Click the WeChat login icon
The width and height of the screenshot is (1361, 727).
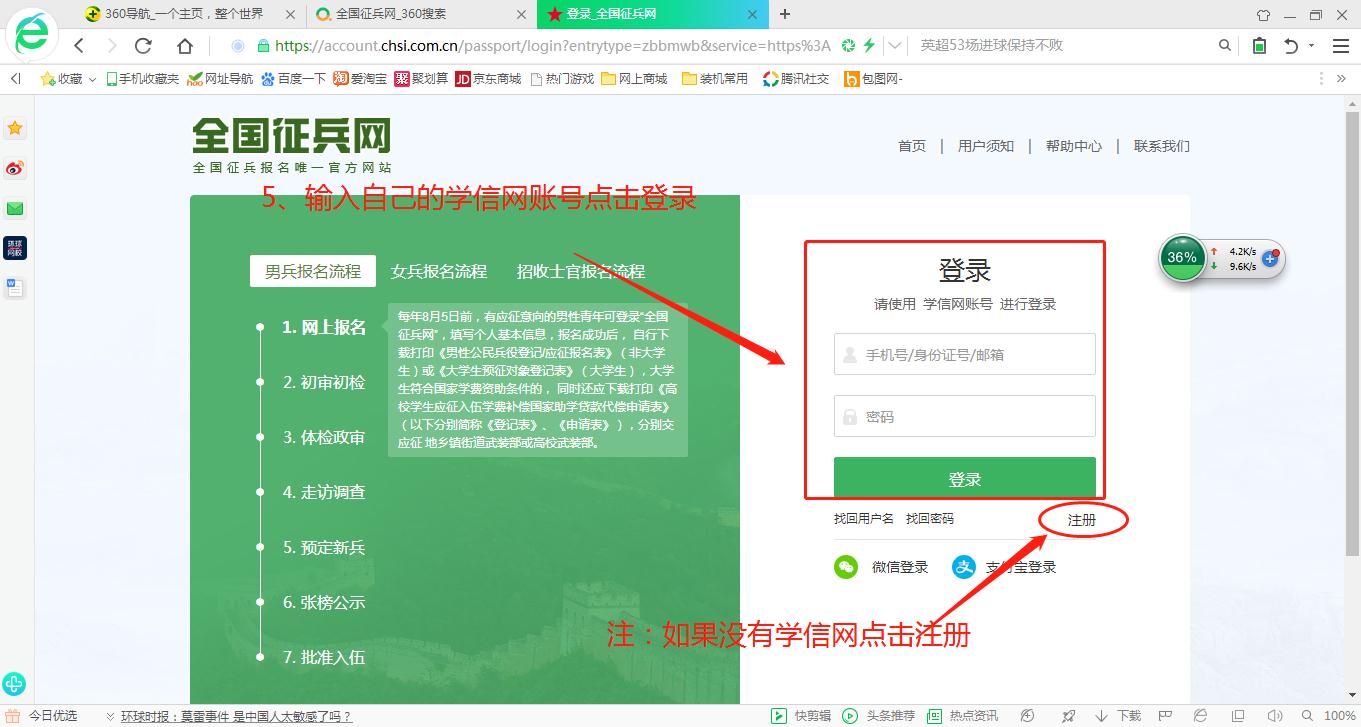click(x=846, y=567)
